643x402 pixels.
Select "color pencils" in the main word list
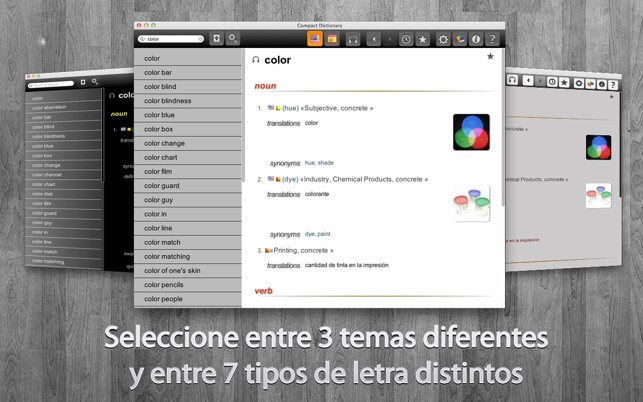(188, 285)
